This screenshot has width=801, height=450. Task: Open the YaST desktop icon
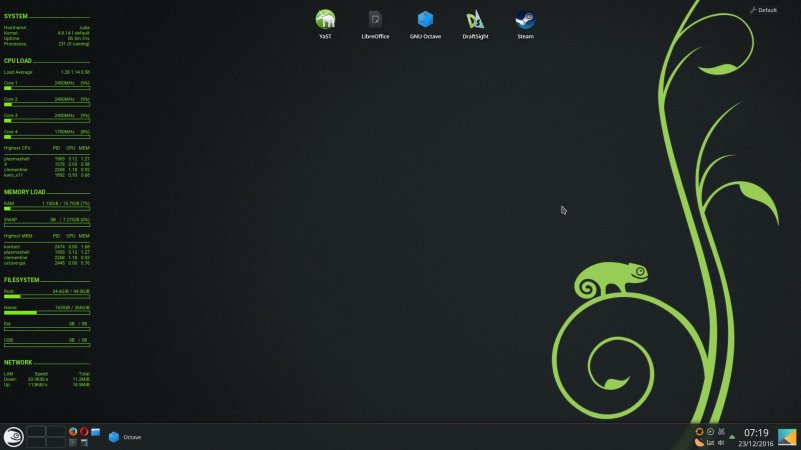pyautogui.click(x=325, y=24)
